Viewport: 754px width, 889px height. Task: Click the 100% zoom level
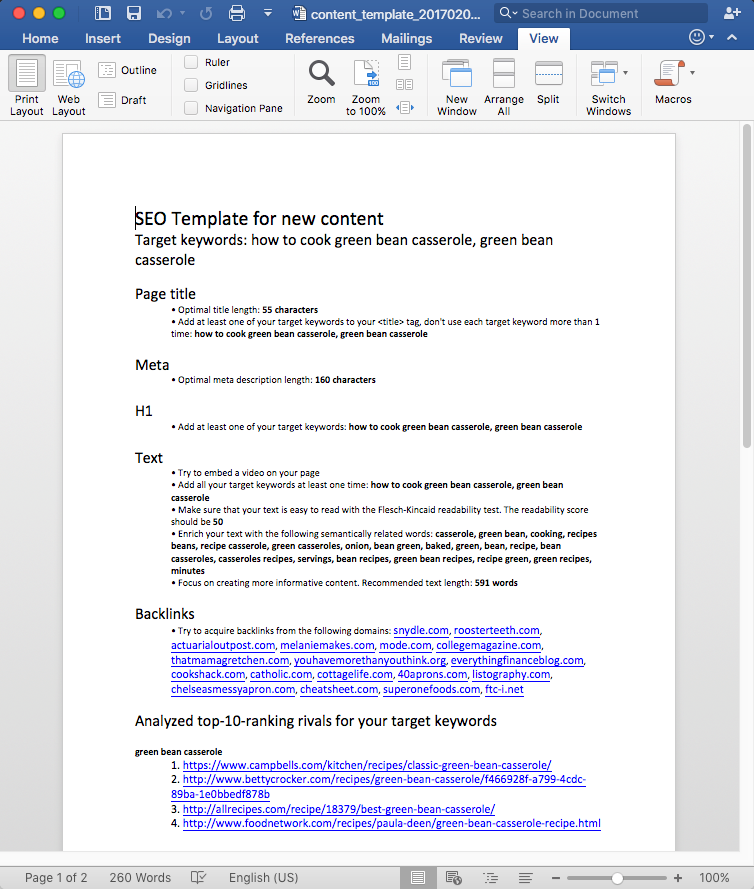click(714, 878)
